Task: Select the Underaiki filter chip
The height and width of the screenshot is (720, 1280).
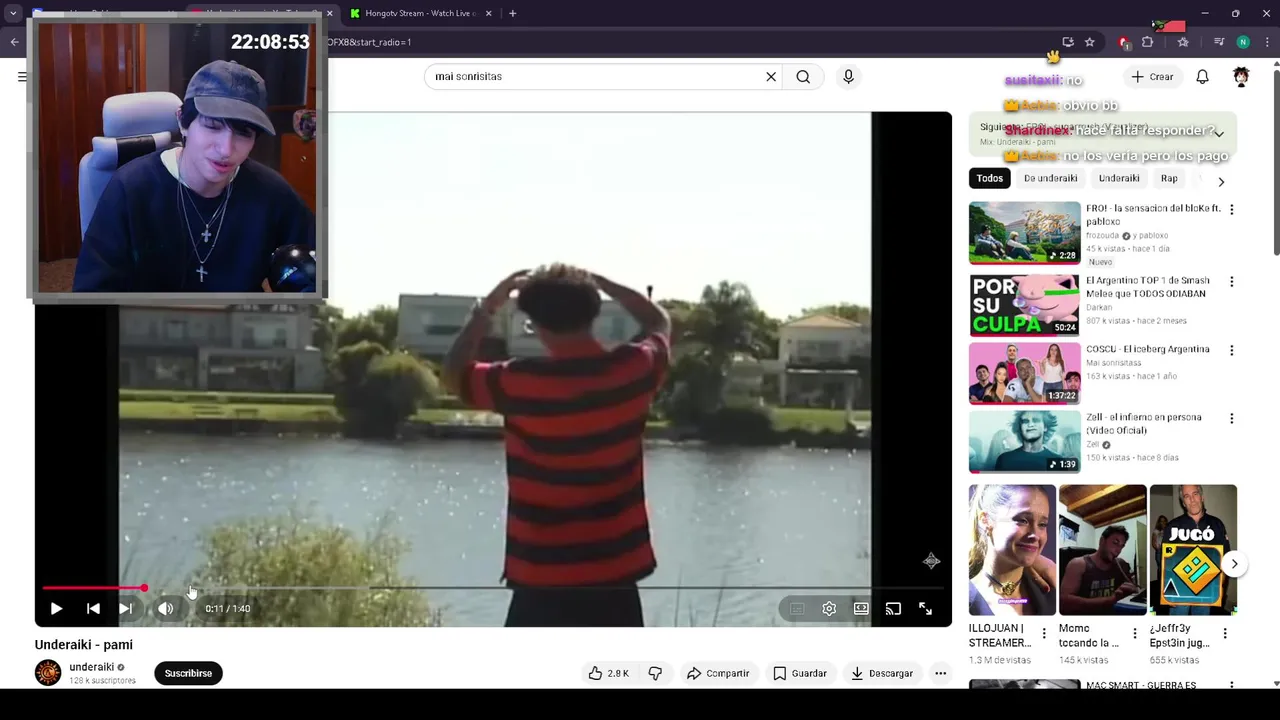Action: (x=1119, y=178)
